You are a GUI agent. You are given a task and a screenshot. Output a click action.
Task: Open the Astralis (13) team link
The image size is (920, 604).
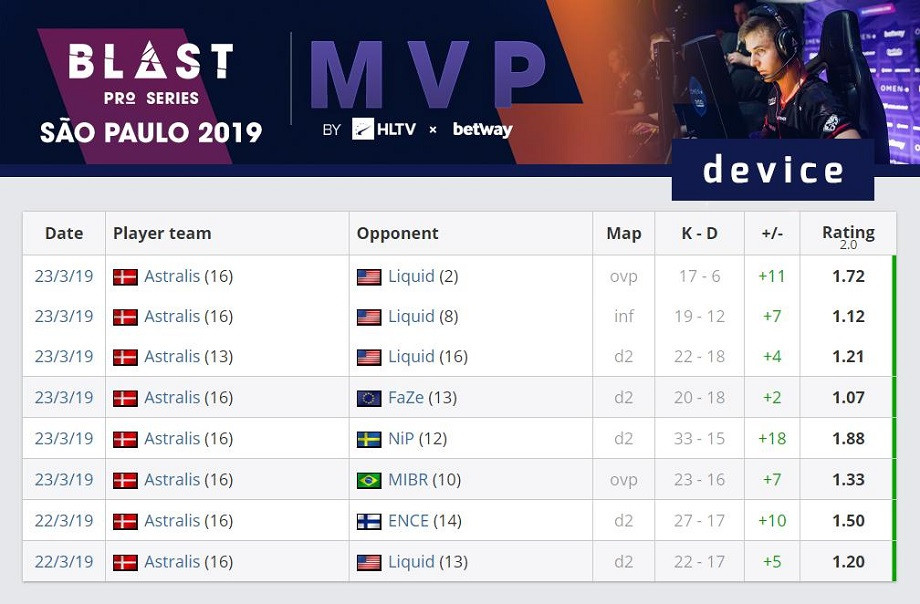[x=188, y=356]
